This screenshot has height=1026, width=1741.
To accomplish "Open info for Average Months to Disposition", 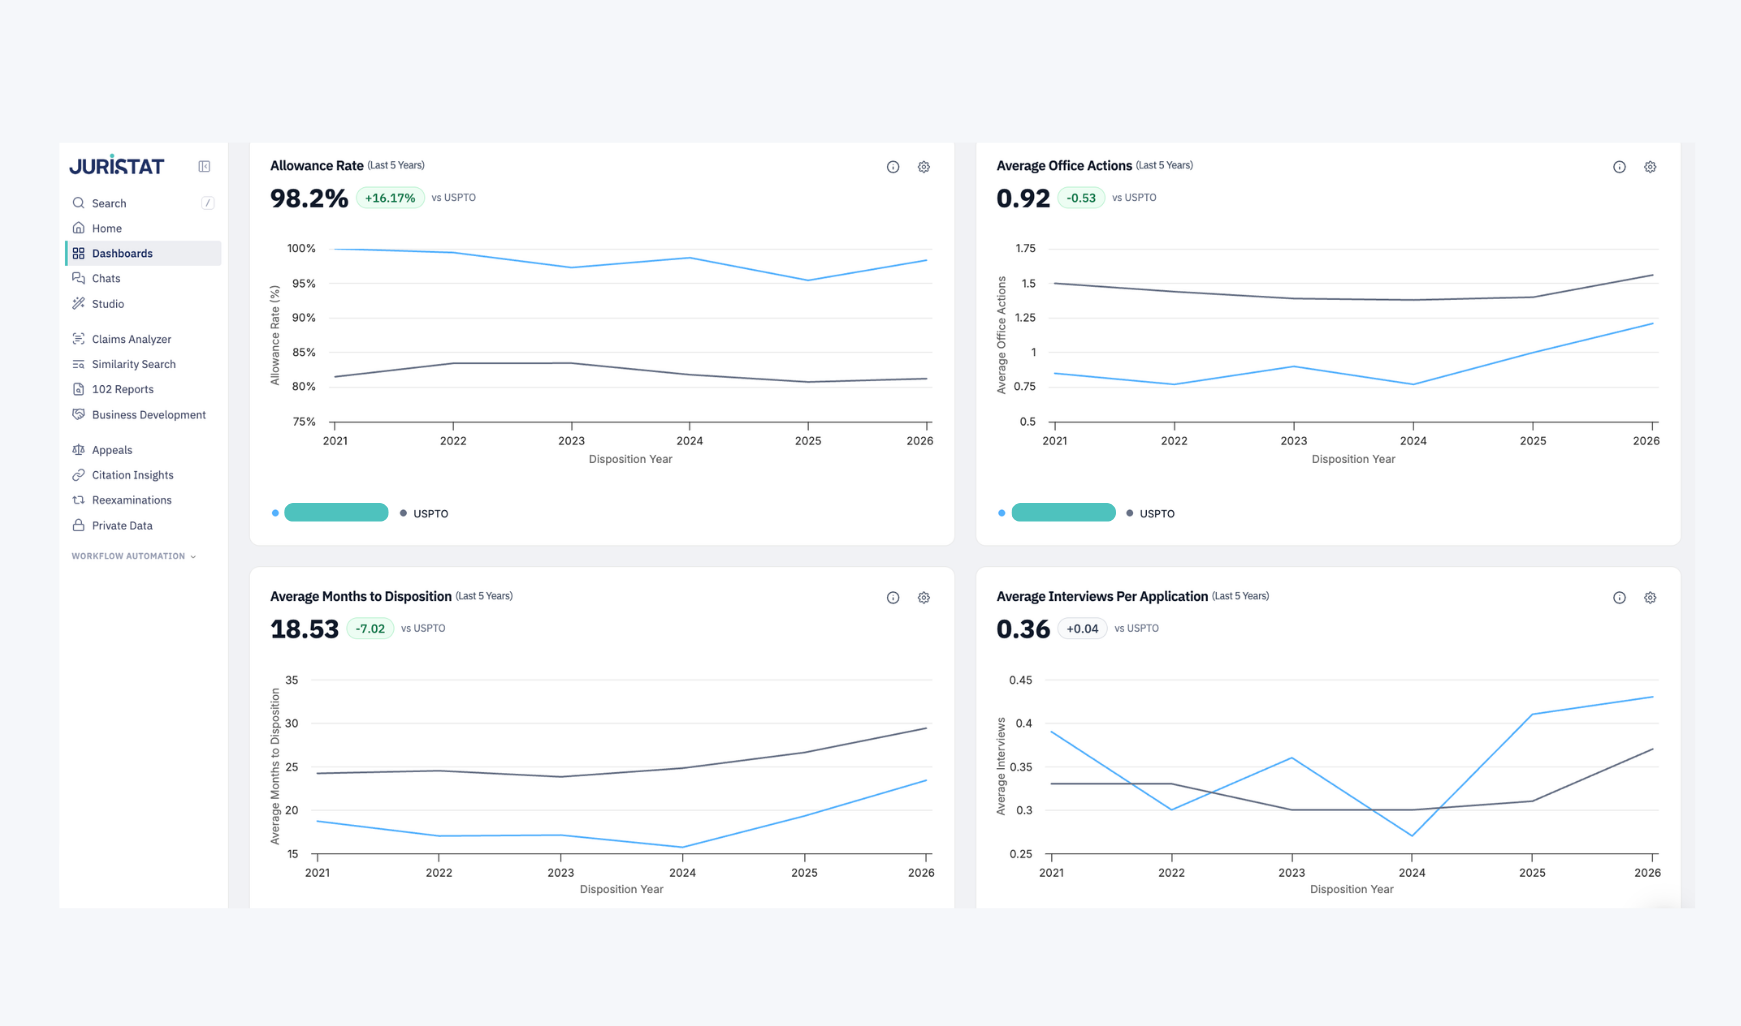I will coord(893,598).
